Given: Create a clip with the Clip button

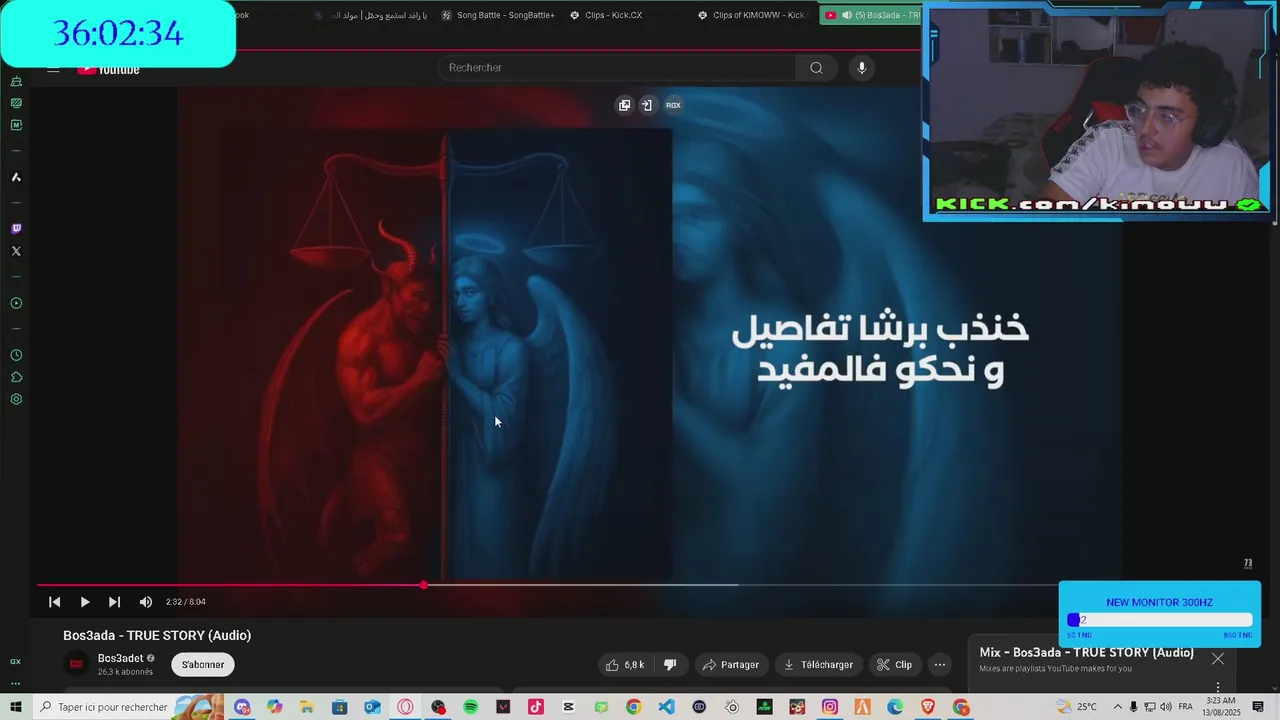Looking at the screenshot, I should (894, 665).
